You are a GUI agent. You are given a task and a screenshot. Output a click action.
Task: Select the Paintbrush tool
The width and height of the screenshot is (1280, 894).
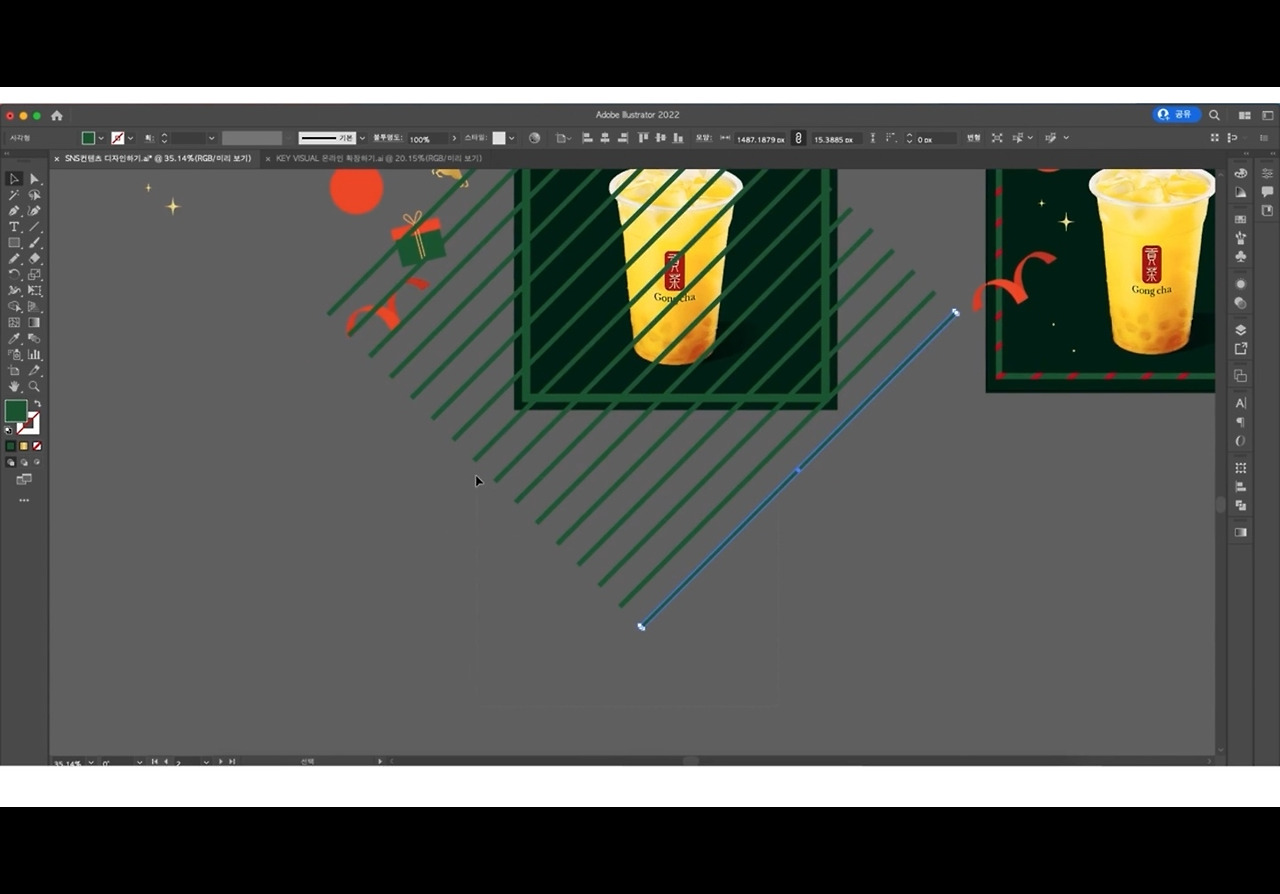tap(34, 243)
